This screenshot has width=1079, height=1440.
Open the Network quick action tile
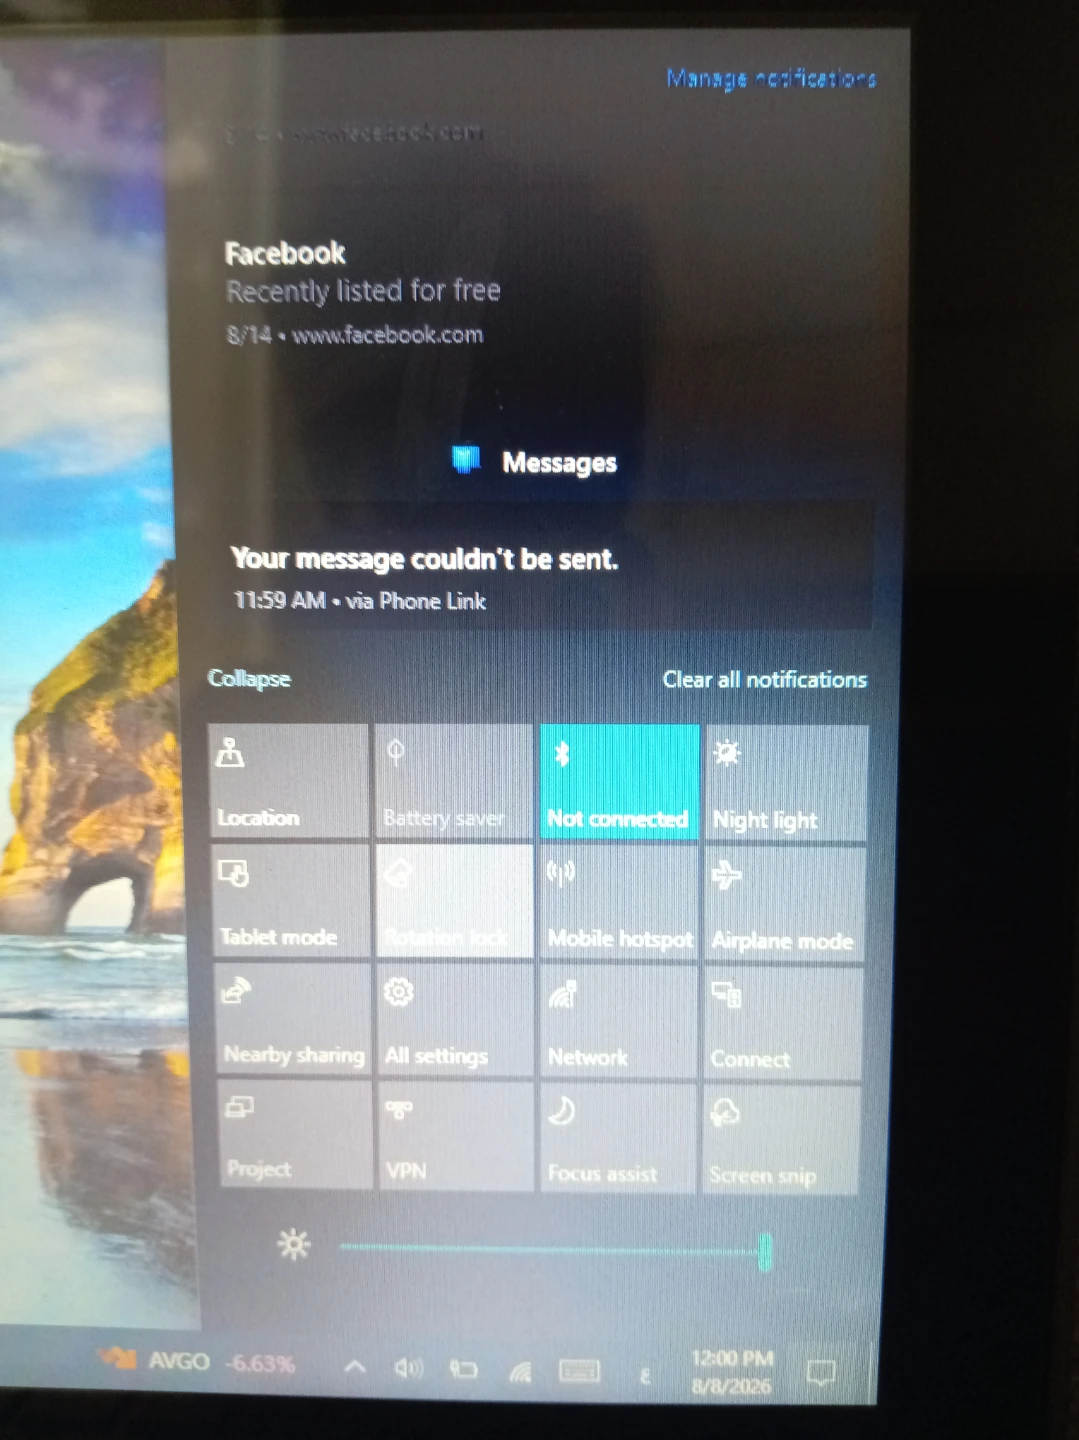(x=619, y=1022)
